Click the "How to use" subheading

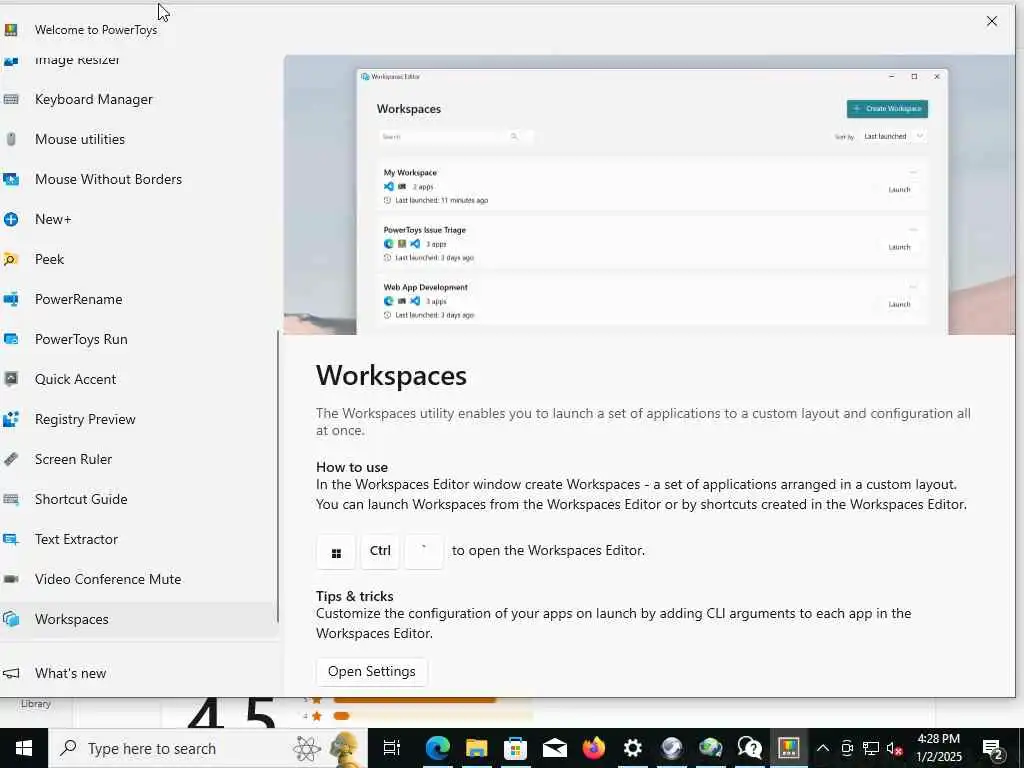pos(352,467)
